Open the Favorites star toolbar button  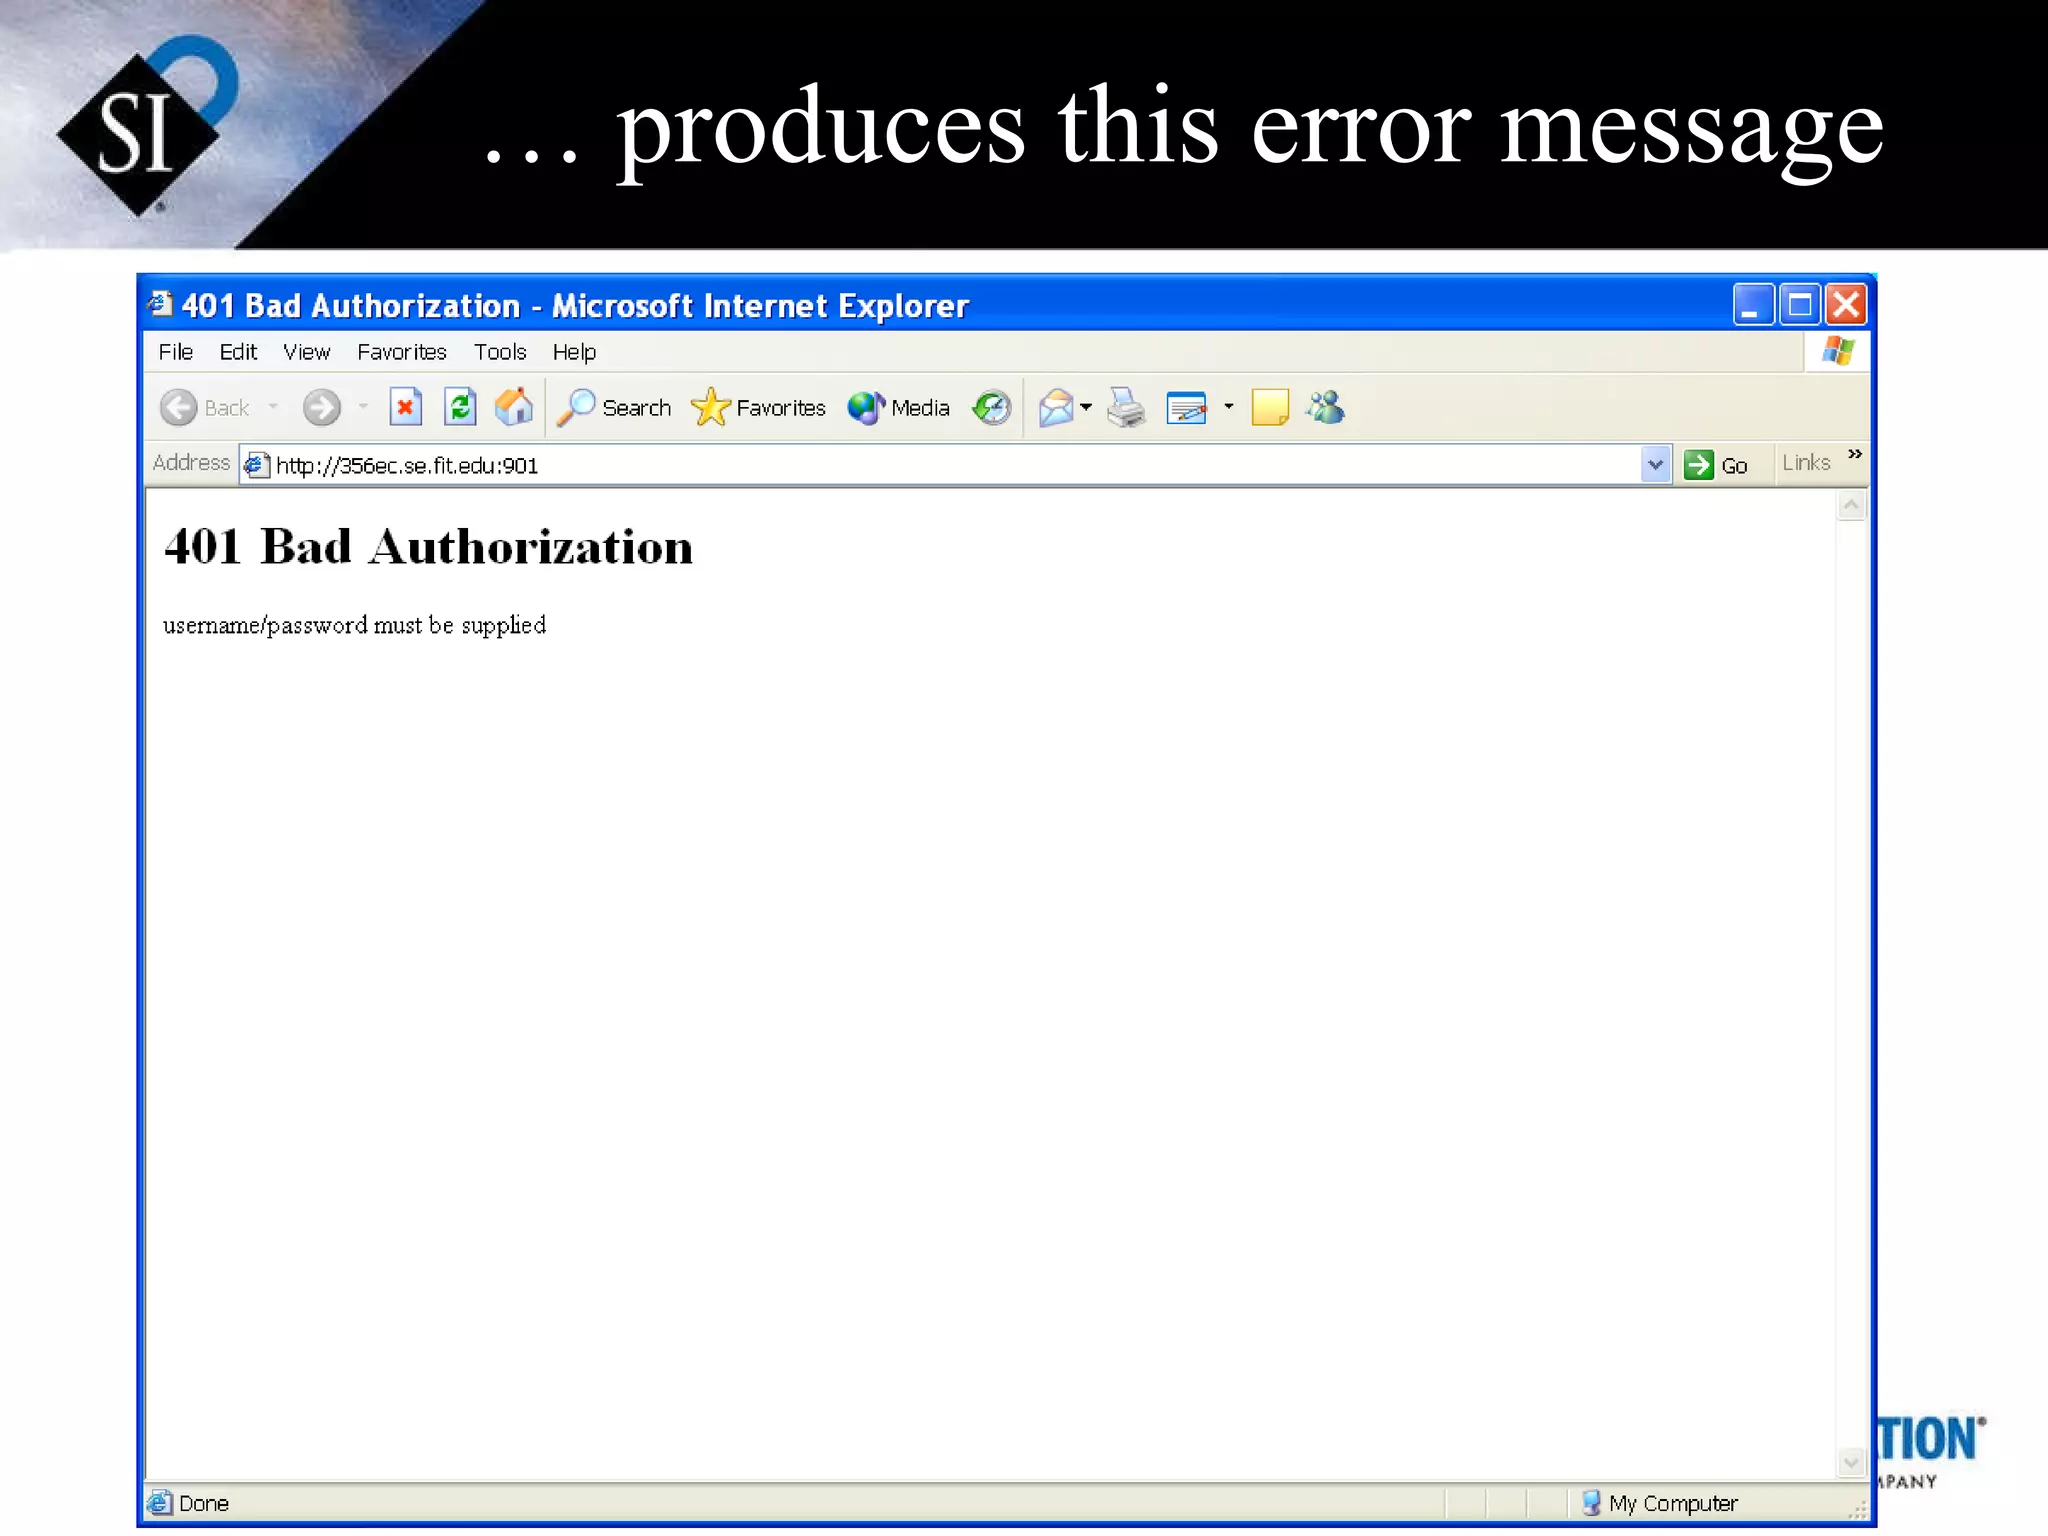[x=758, y=407]
